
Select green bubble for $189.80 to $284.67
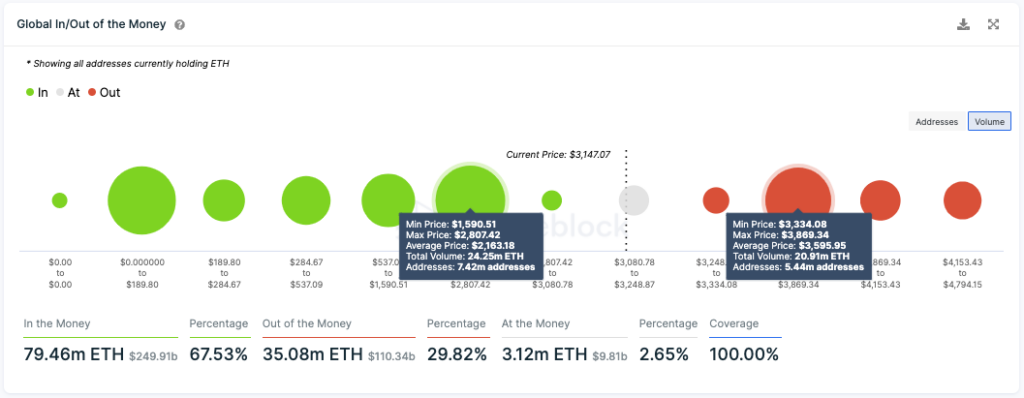(x=224, y=201)
